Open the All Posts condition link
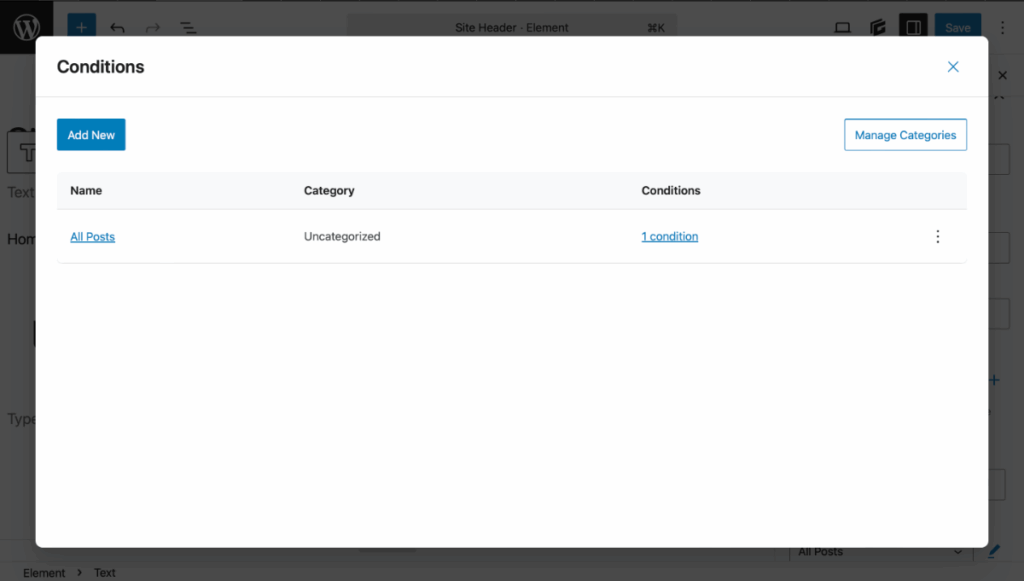Screen dimensions: 1024x581 pyautogui.click(x=93, y=236)
